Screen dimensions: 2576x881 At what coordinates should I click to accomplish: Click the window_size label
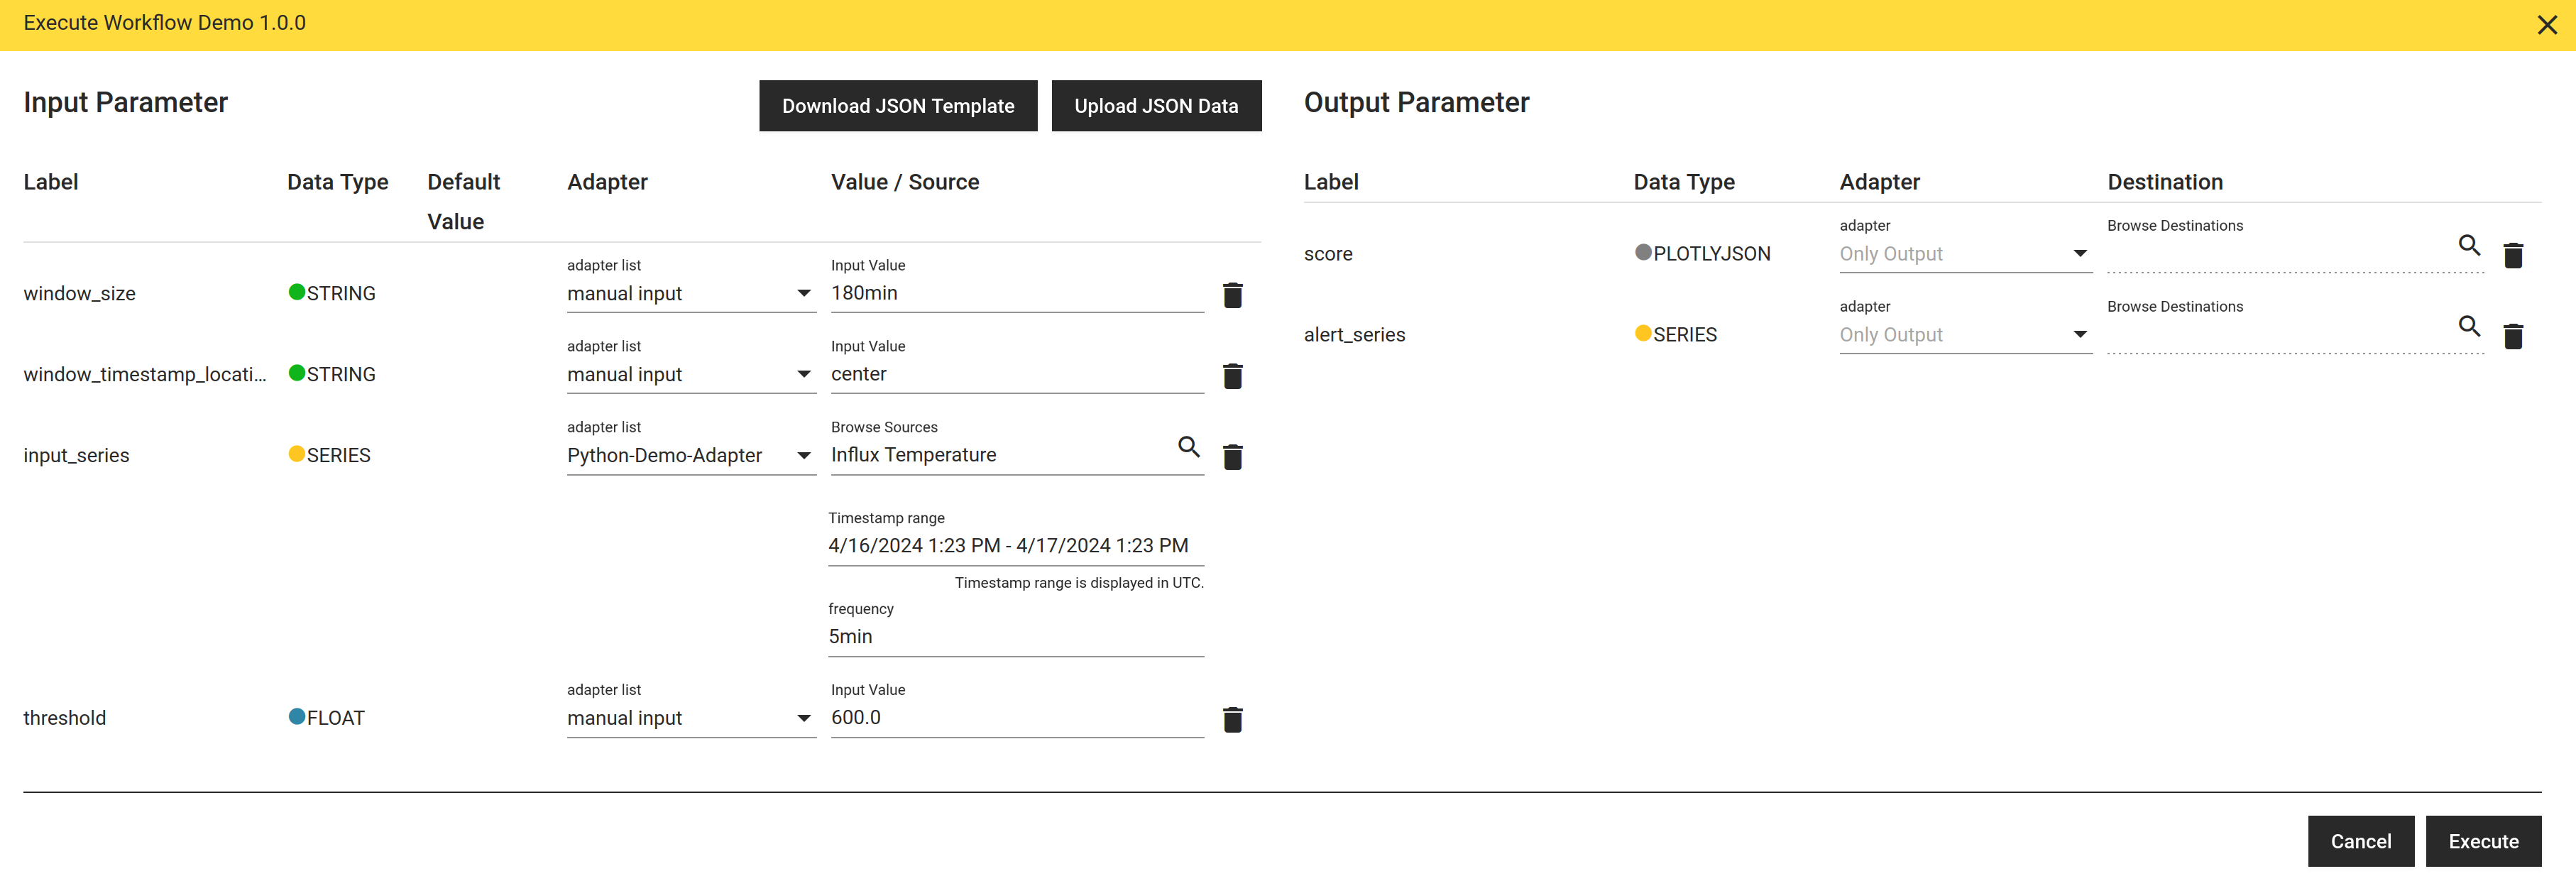80,294
